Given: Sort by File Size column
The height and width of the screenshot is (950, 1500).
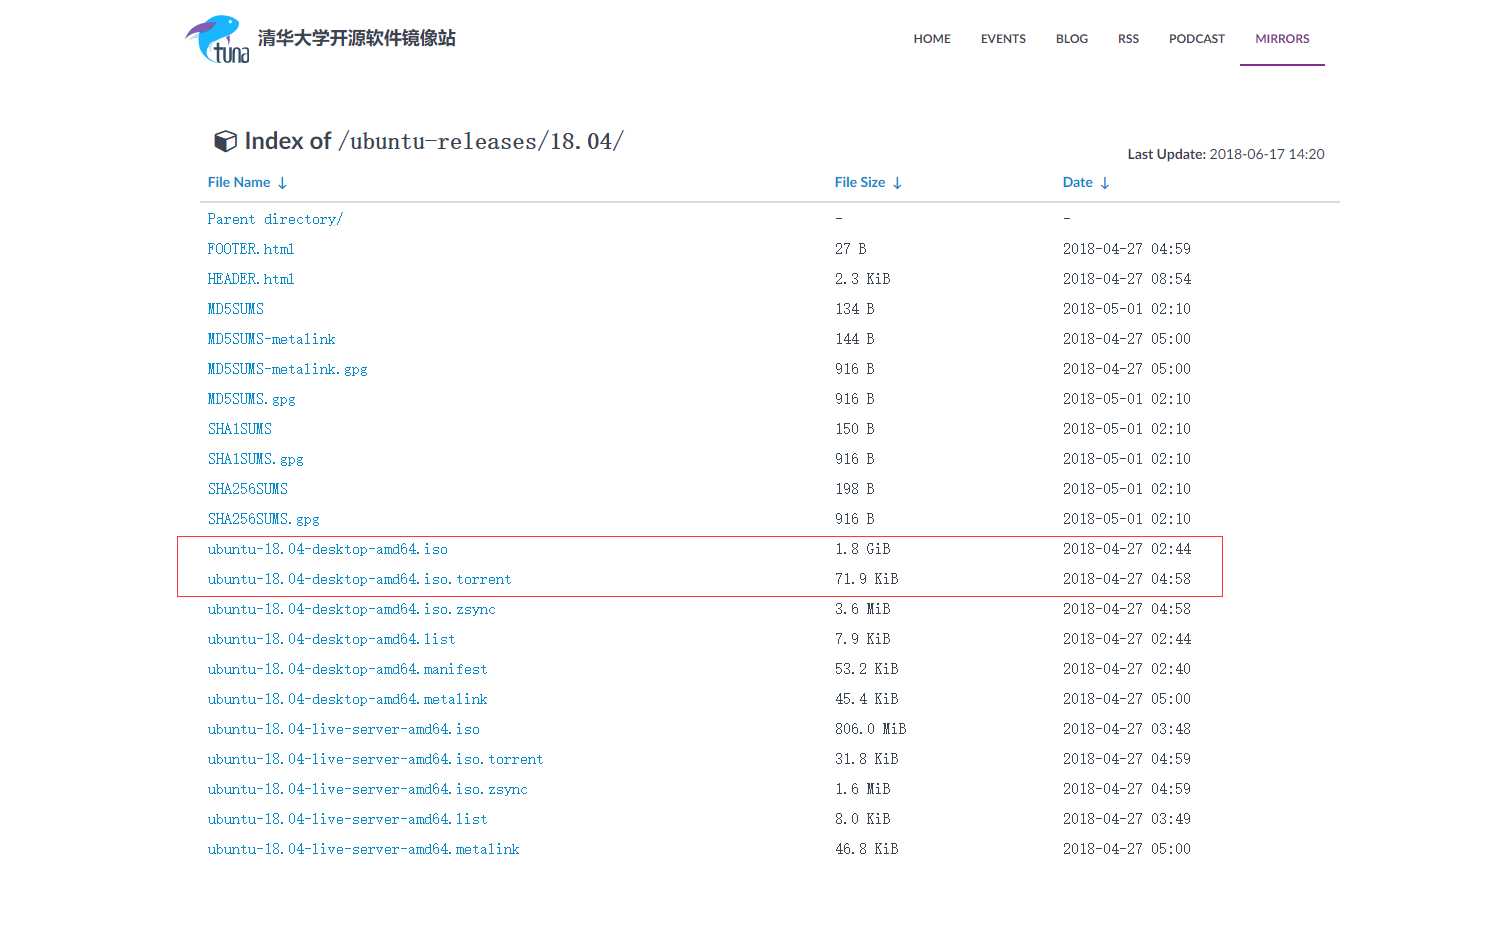Looking at the screenshot, I should (868, 182).
